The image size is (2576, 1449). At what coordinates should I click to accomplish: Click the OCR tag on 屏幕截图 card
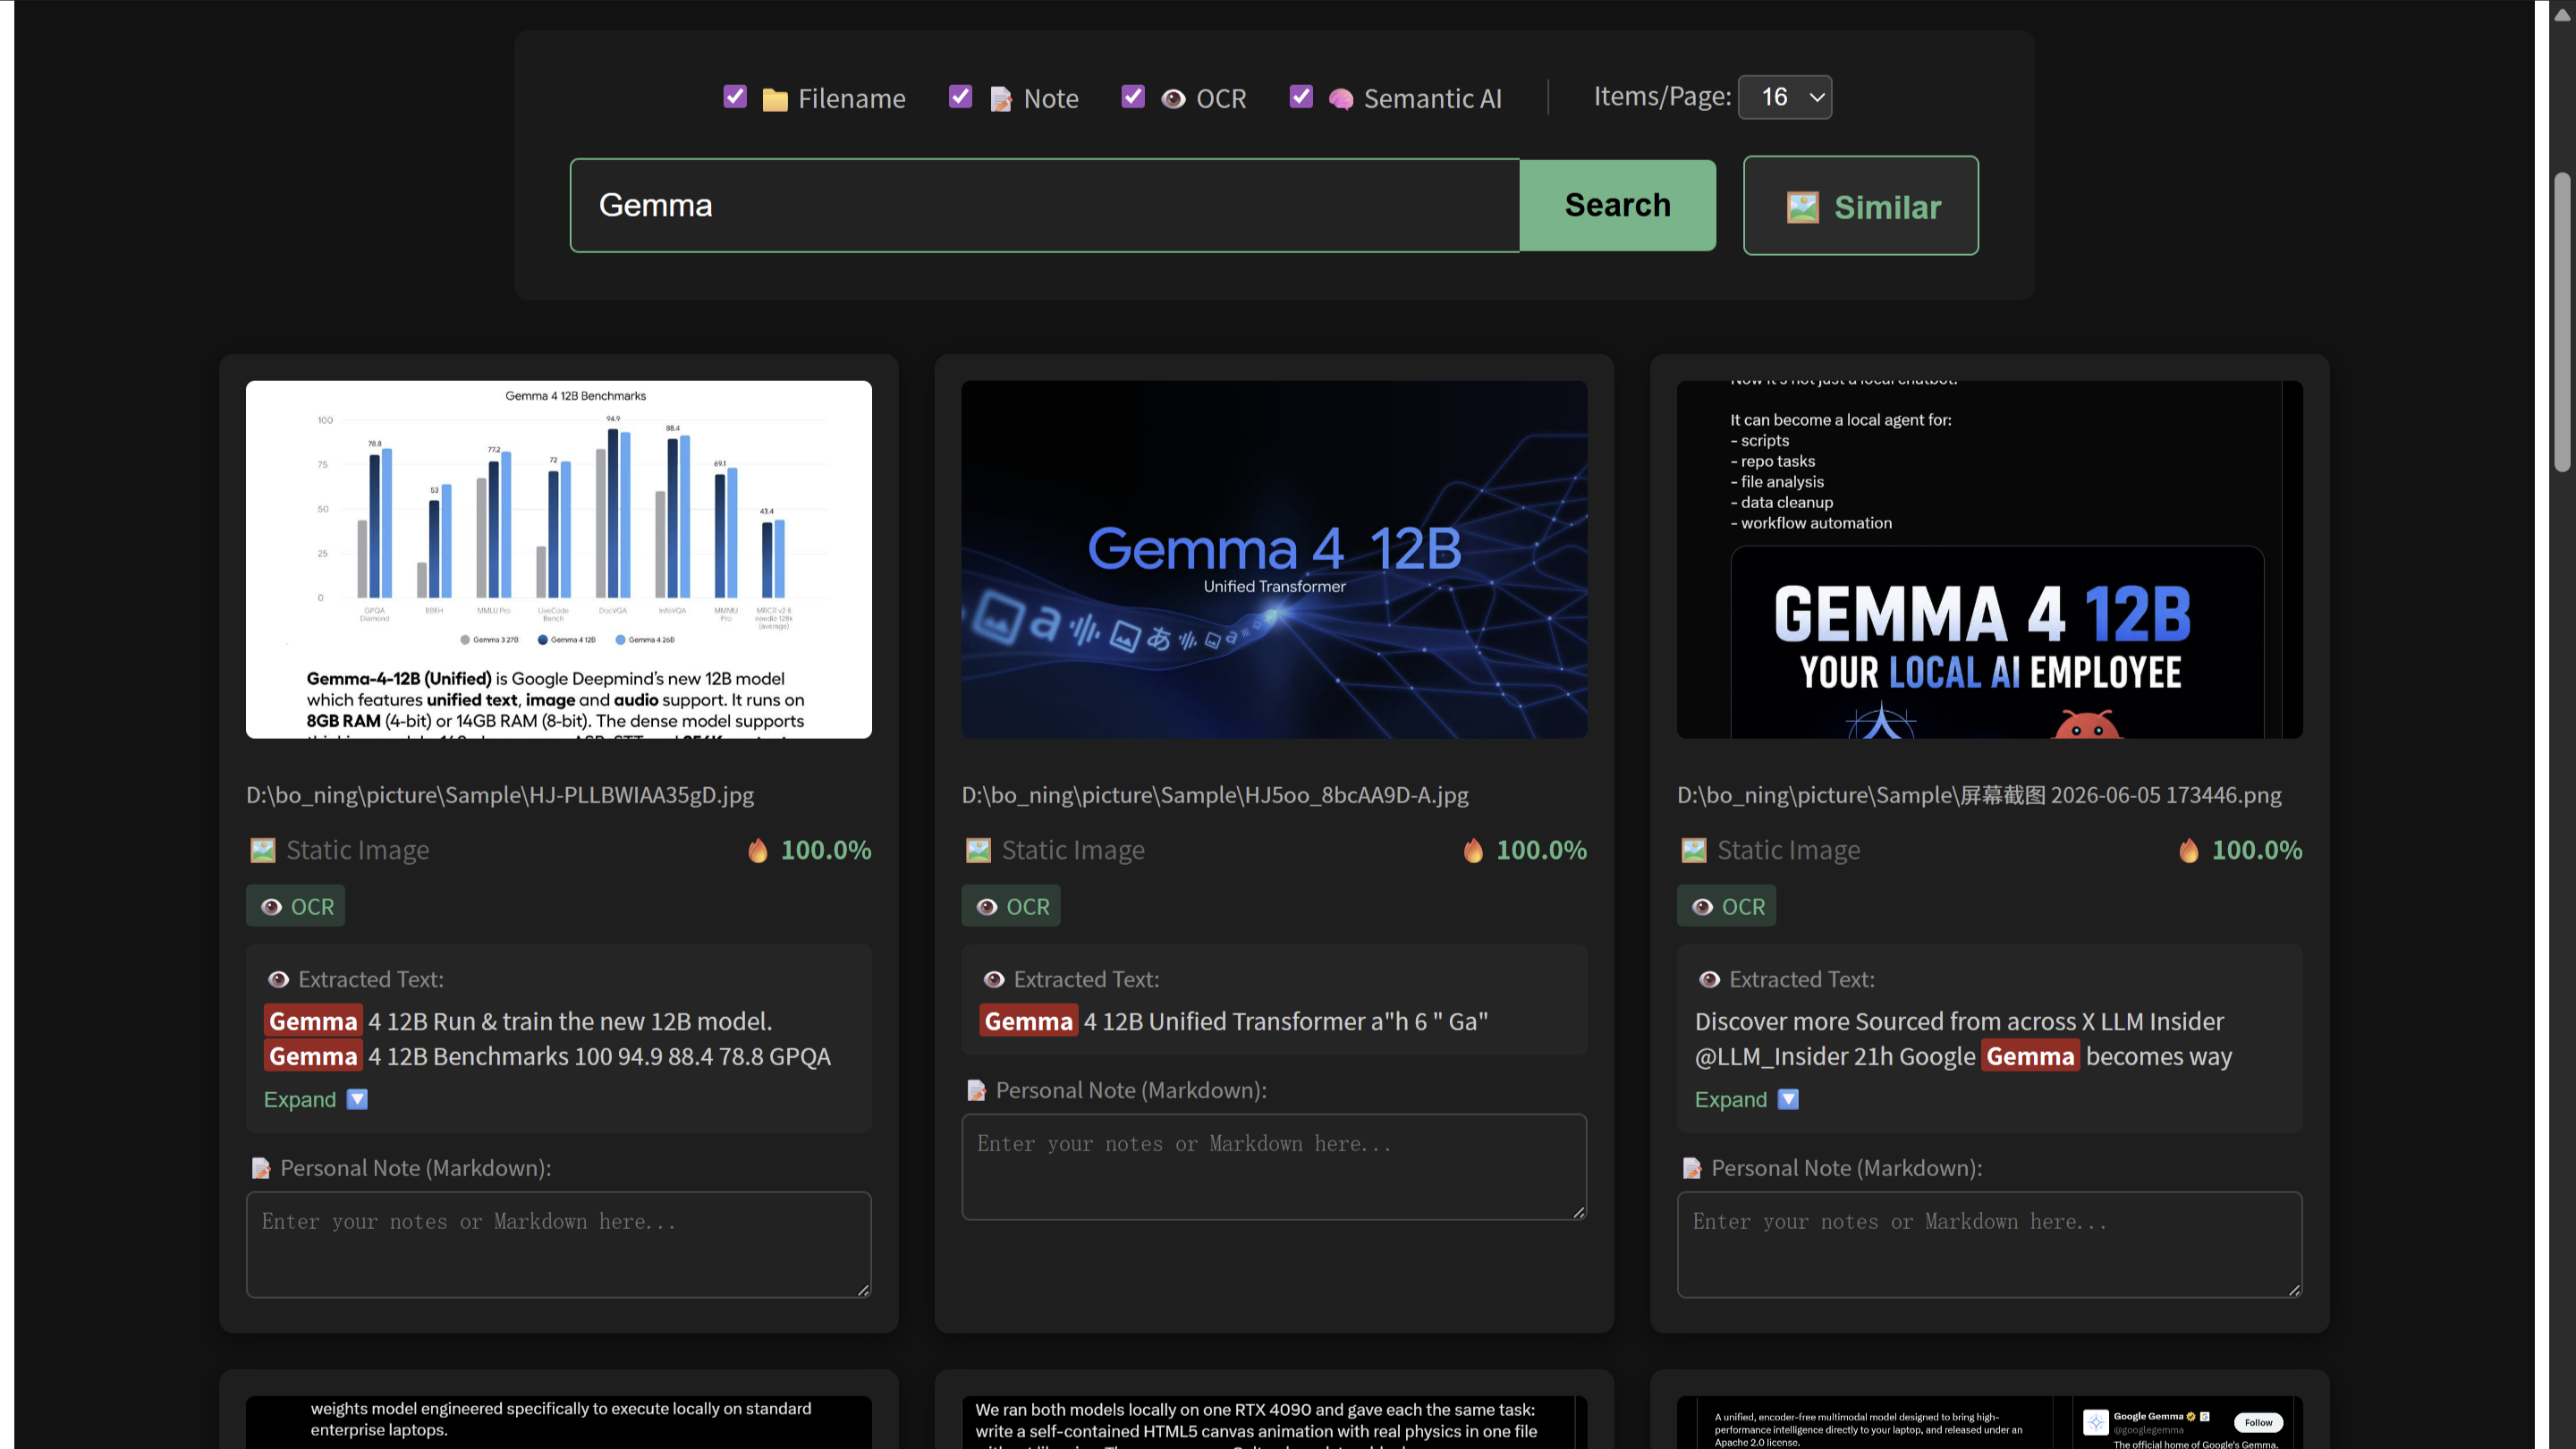1727,906
